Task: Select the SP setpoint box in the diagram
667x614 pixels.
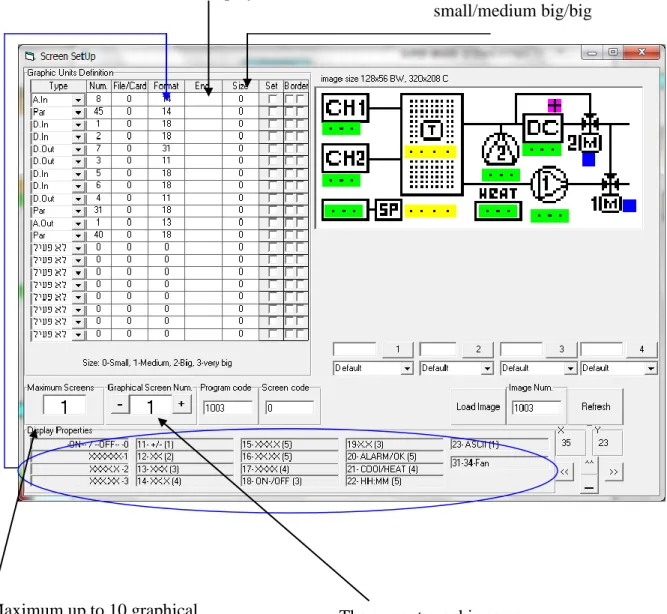Action: tap(388, 210)
